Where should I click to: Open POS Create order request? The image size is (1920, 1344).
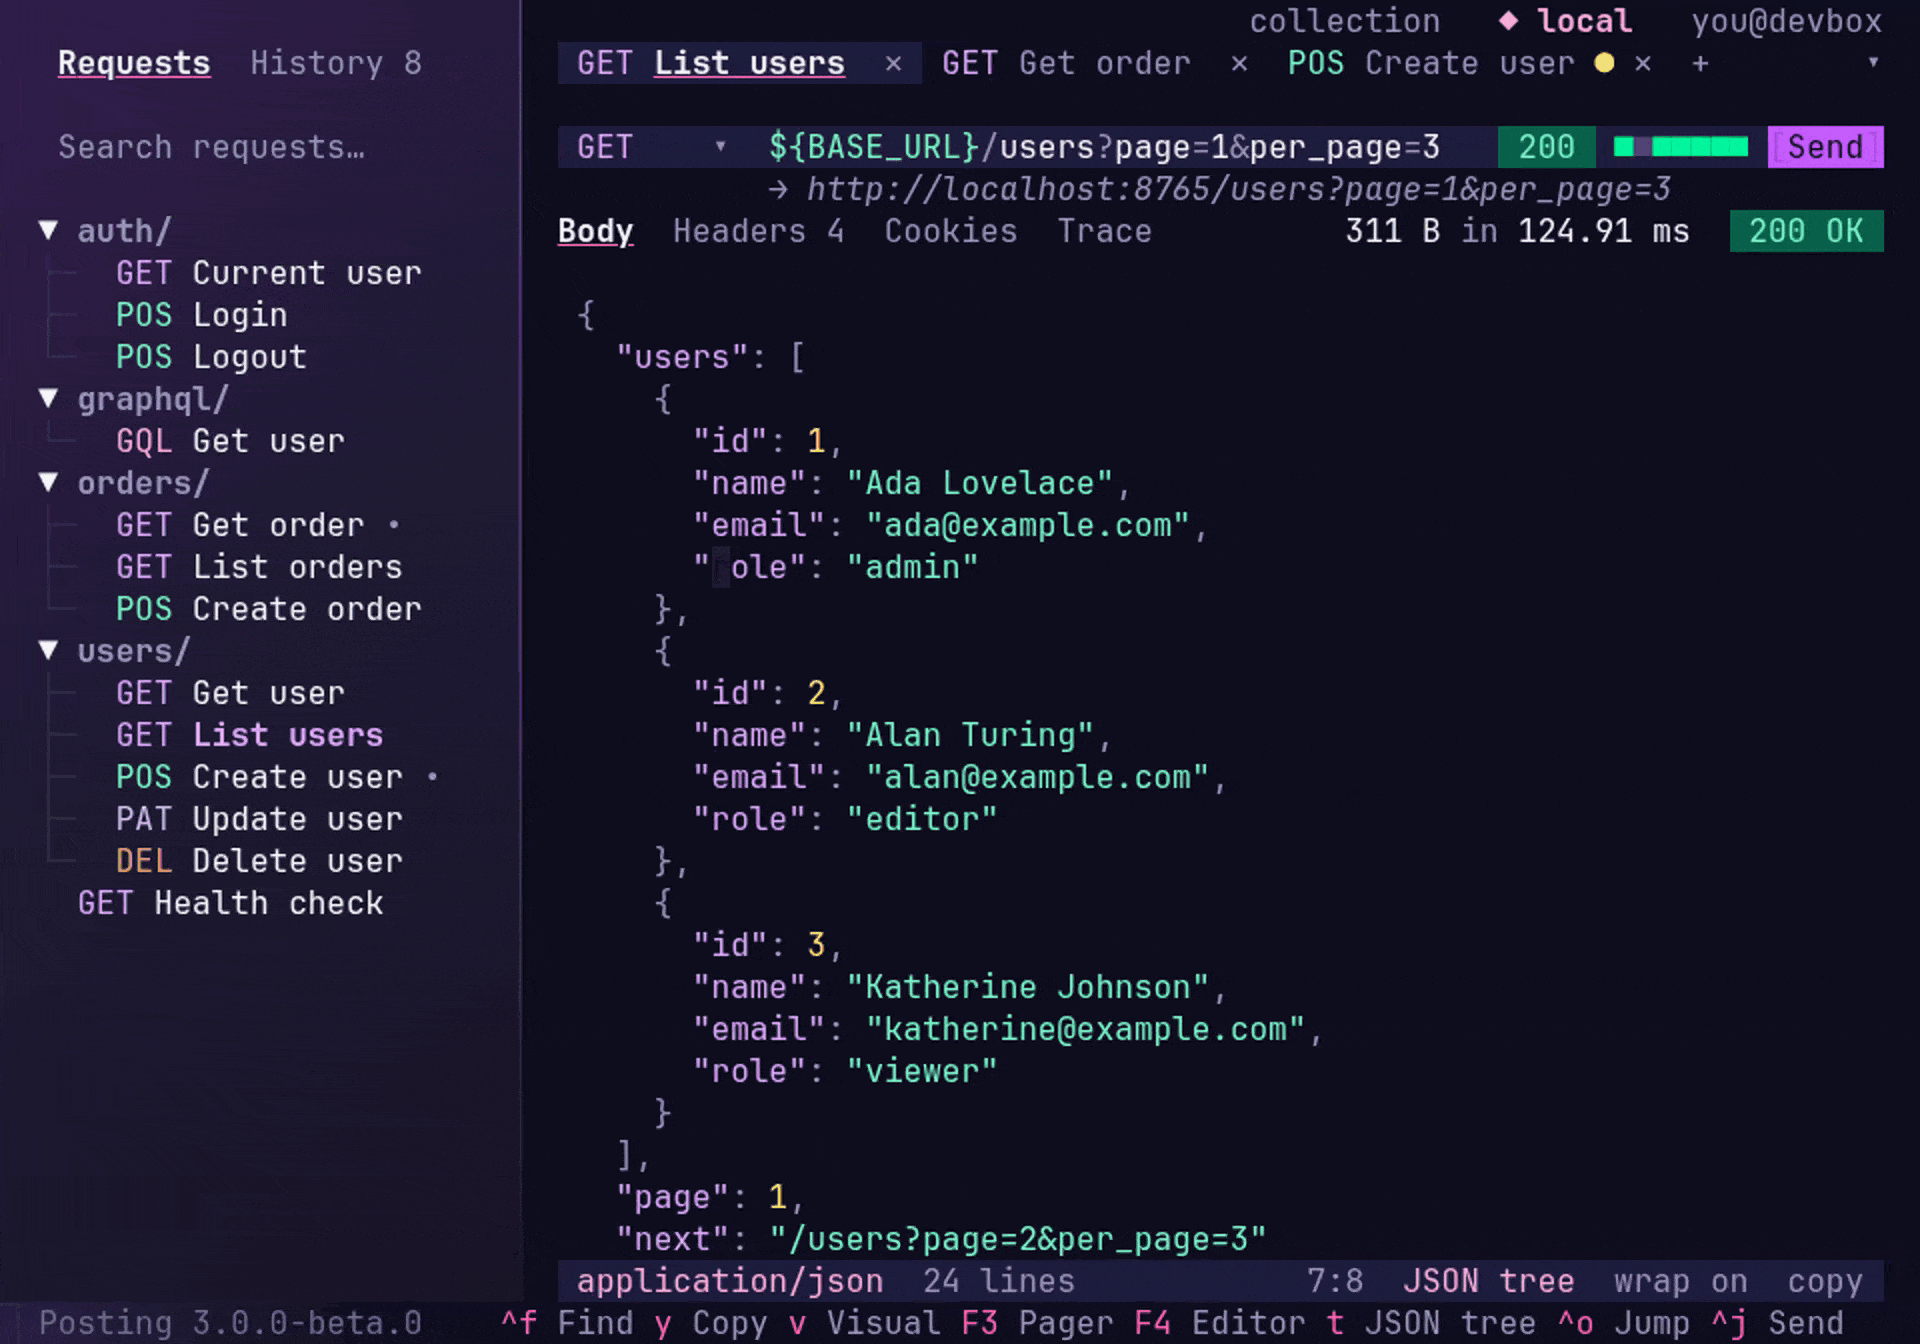pyautogui.click(x=268, y=609)
